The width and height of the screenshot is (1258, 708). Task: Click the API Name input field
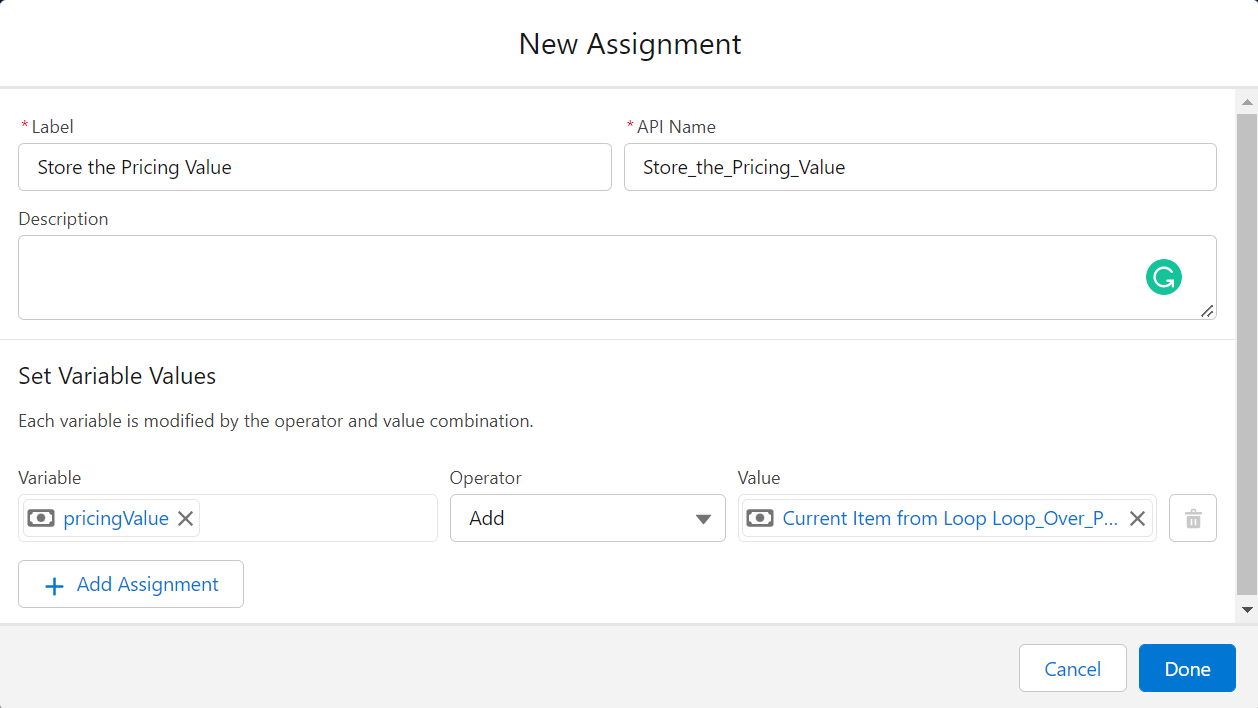[x=920, y=167]
